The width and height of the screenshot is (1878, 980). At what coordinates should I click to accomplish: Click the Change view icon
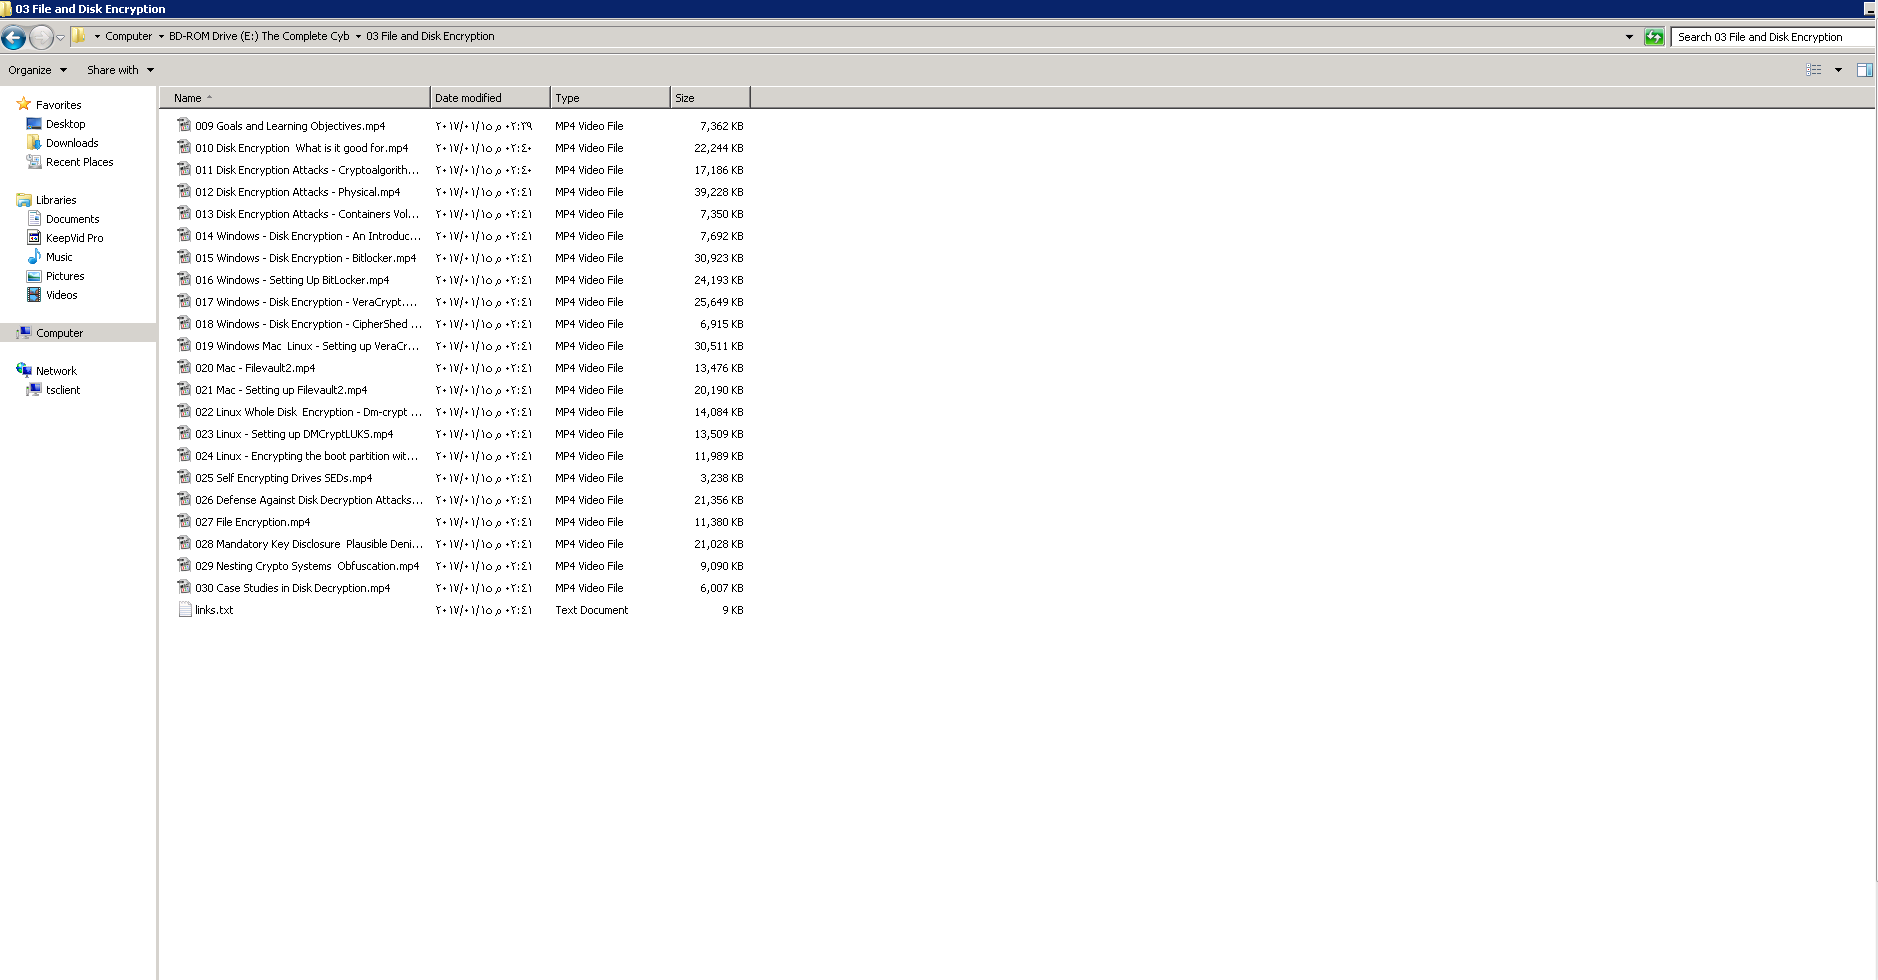pos(1813,70)
